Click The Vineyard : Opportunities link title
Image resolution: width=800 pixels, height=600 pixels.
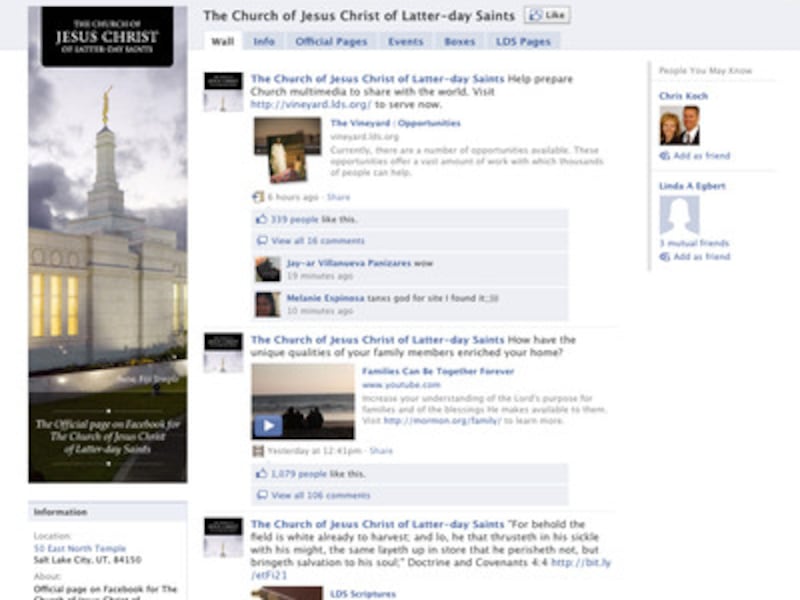[x=395, y=123]
